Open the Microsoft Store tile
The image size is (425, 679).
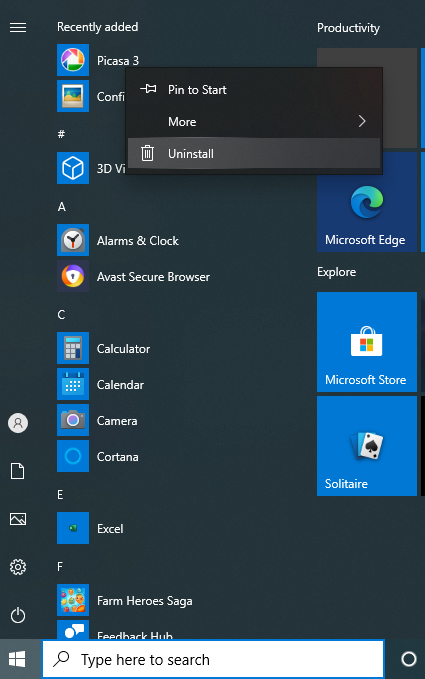(367, 342)
